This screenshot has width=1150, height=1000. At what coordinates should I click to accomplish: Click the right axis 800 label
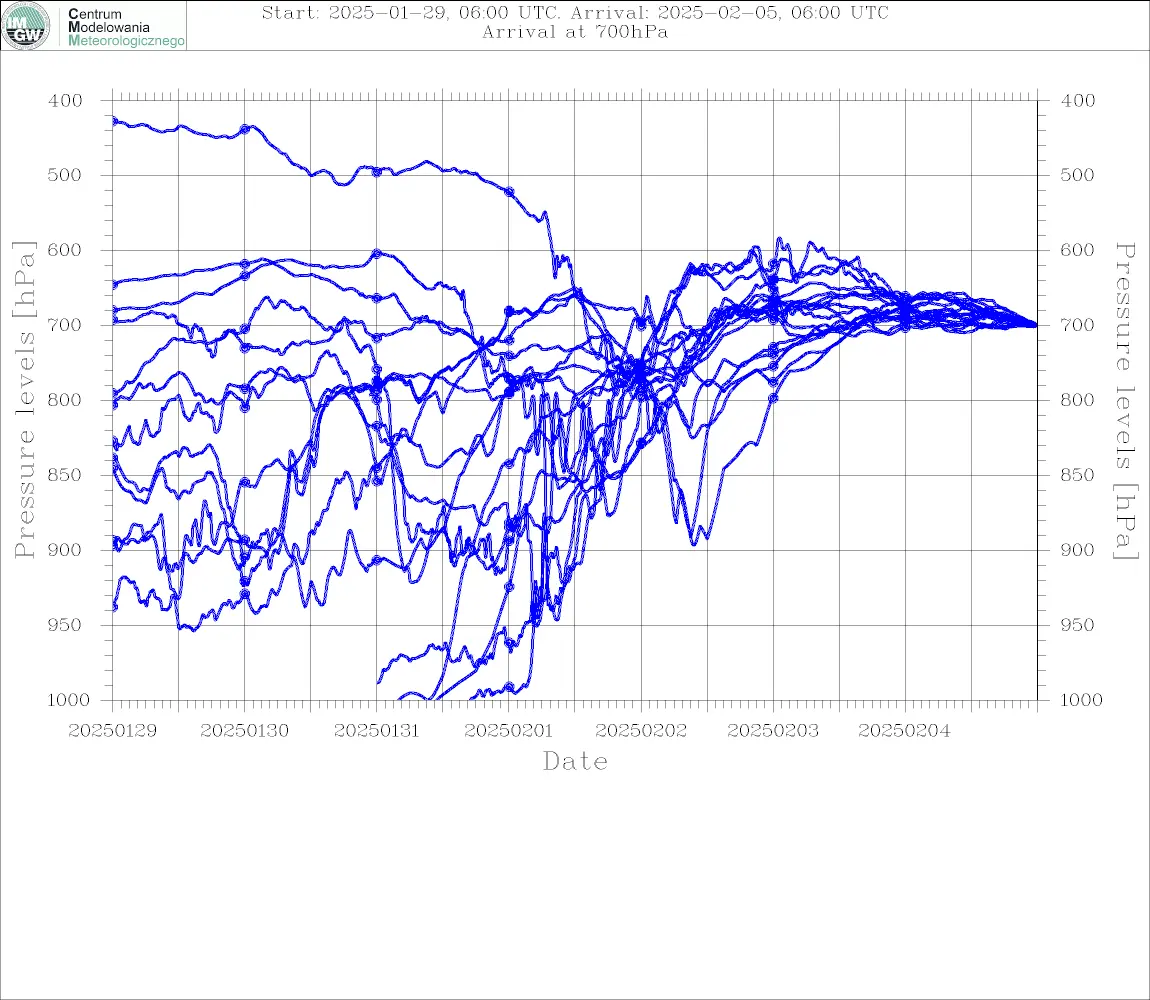(x=1078, y=400)
